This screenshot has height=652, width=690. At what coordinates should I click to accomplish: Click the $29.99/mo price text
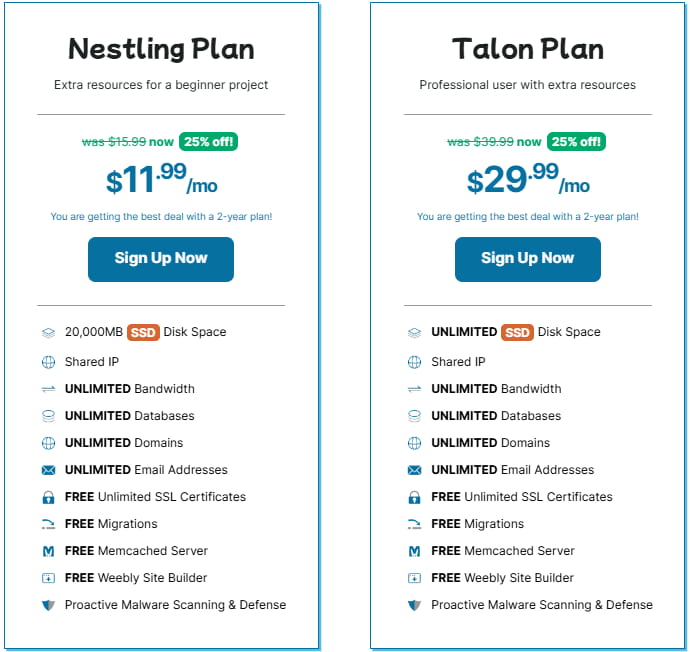pyautogui.click(x=527, y=180)
